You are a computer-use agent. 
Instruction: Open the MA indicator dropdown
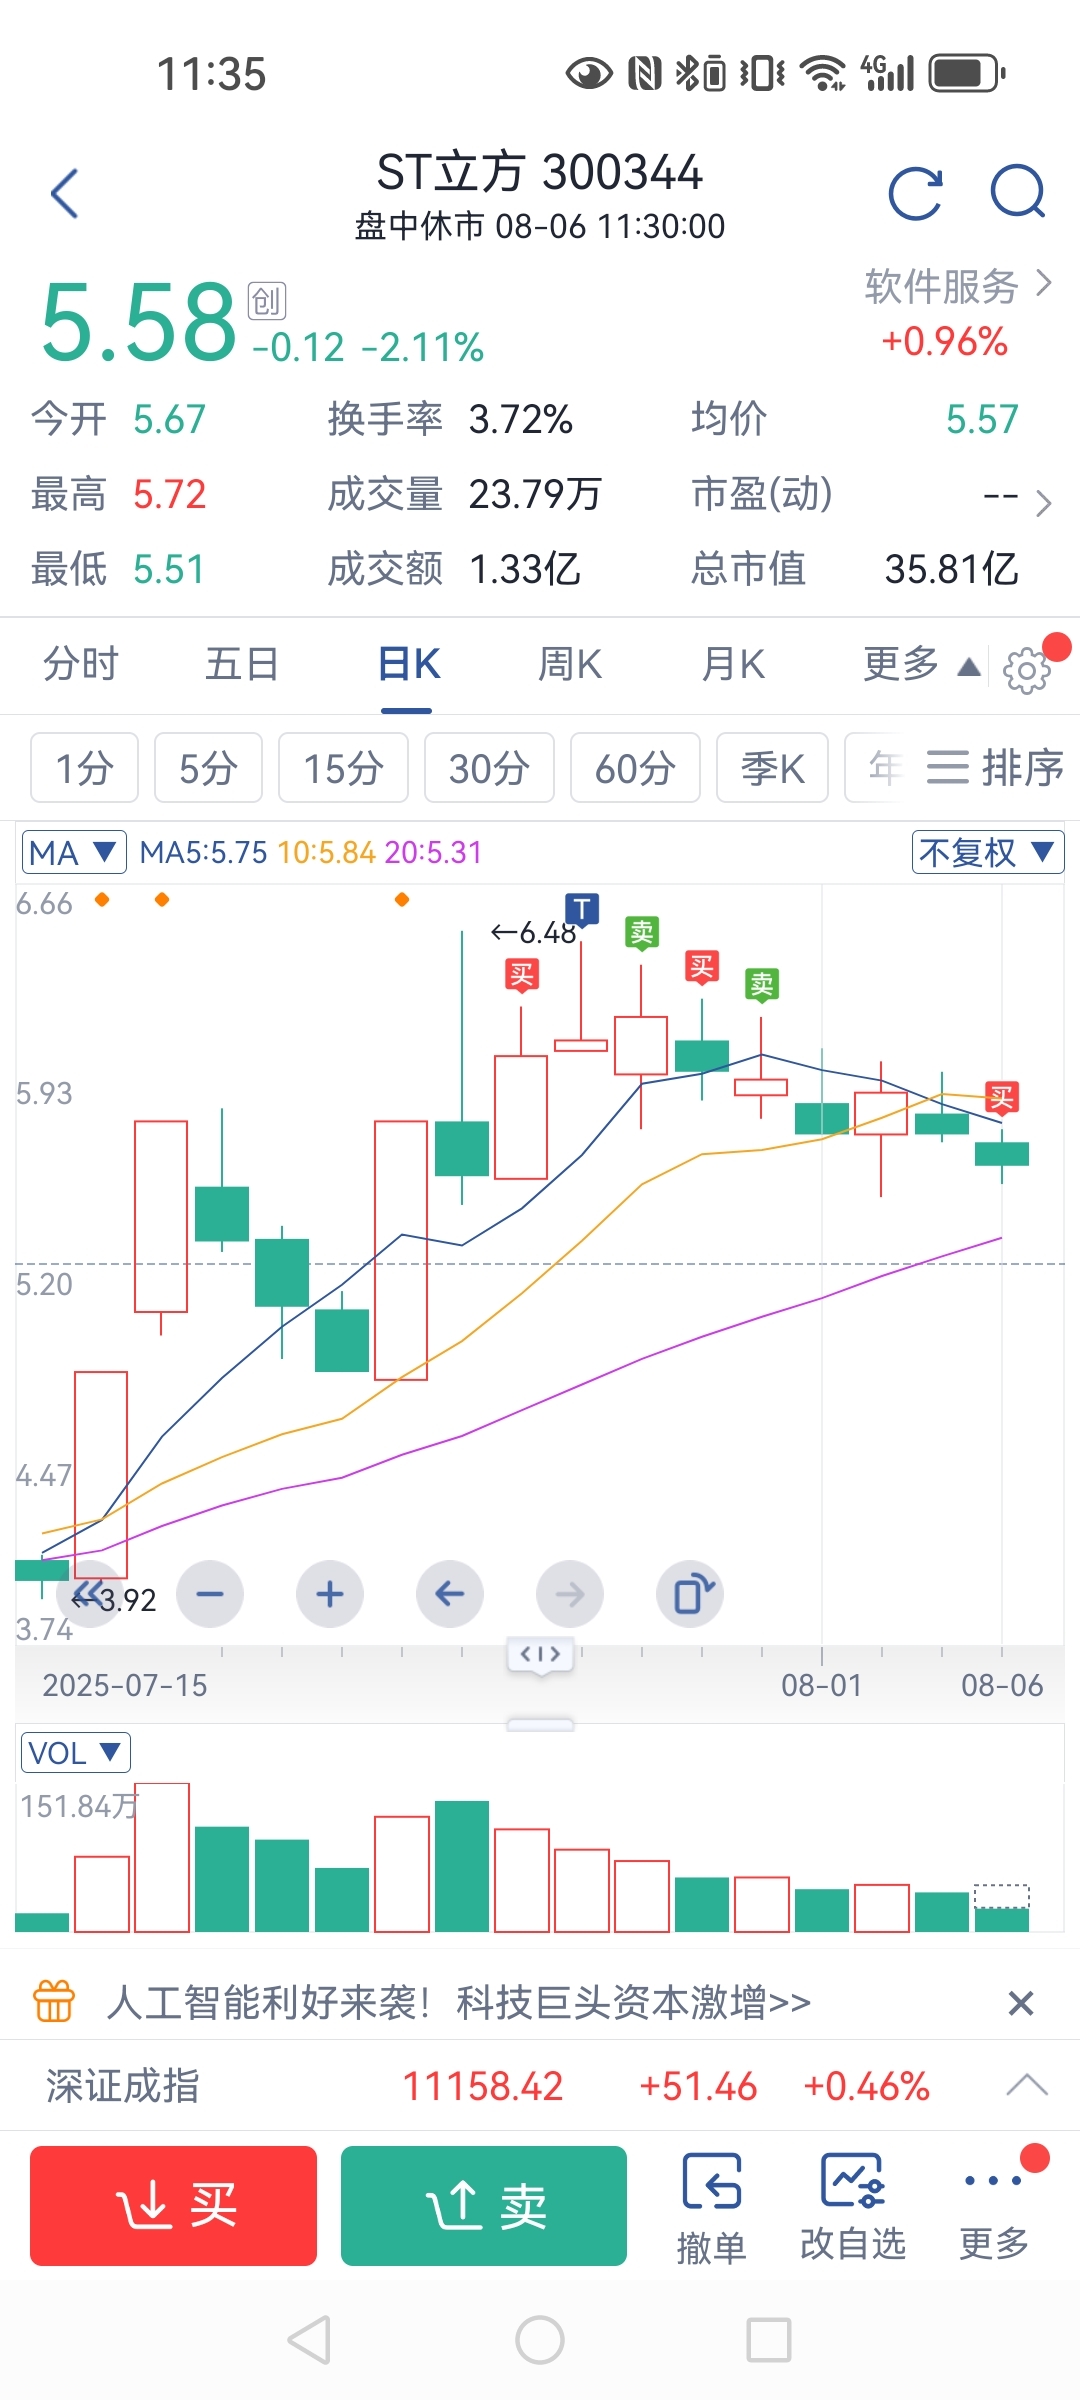click(74, 853)
